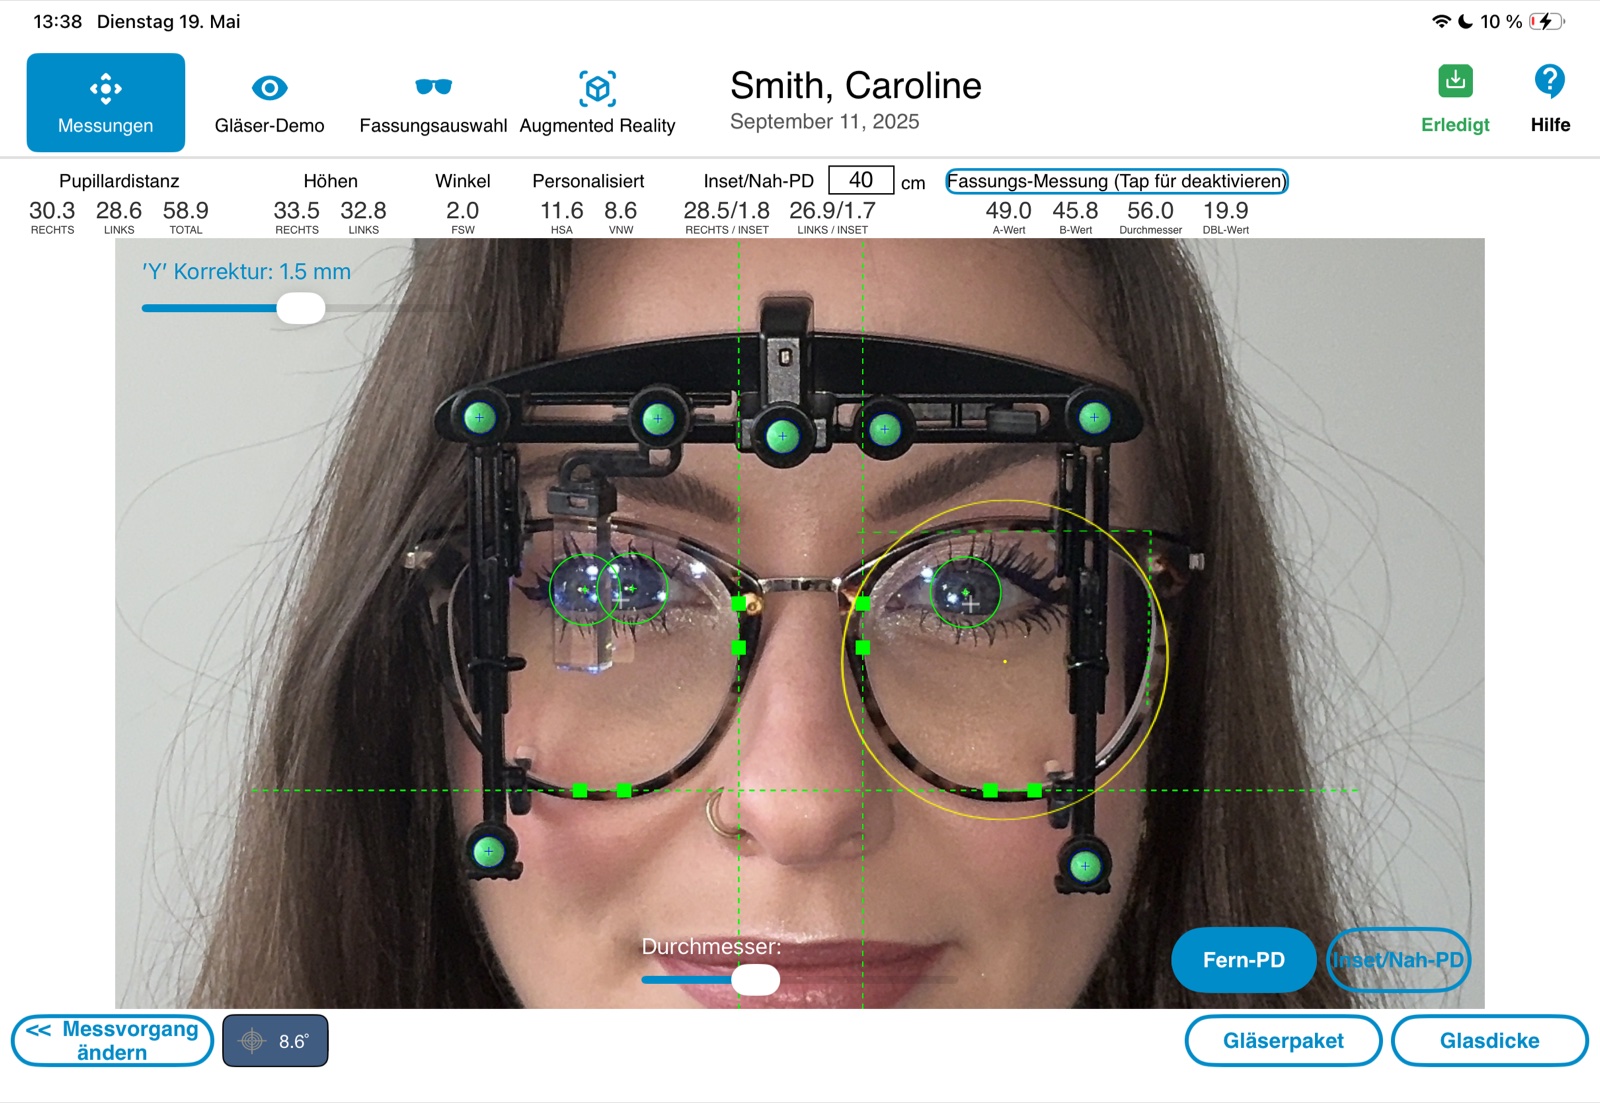Open the Hilfe question mark icon
Viewport: 1600px width, 1103px height.
click(1549, 81)
